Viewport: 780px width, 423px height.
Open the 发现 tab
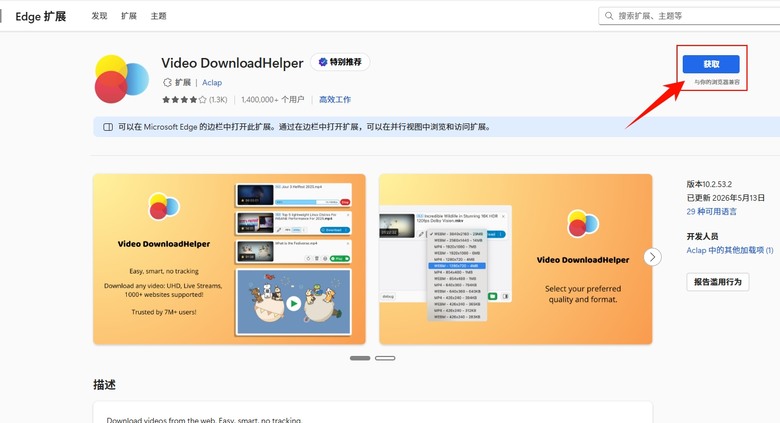(x=99, y=16)
